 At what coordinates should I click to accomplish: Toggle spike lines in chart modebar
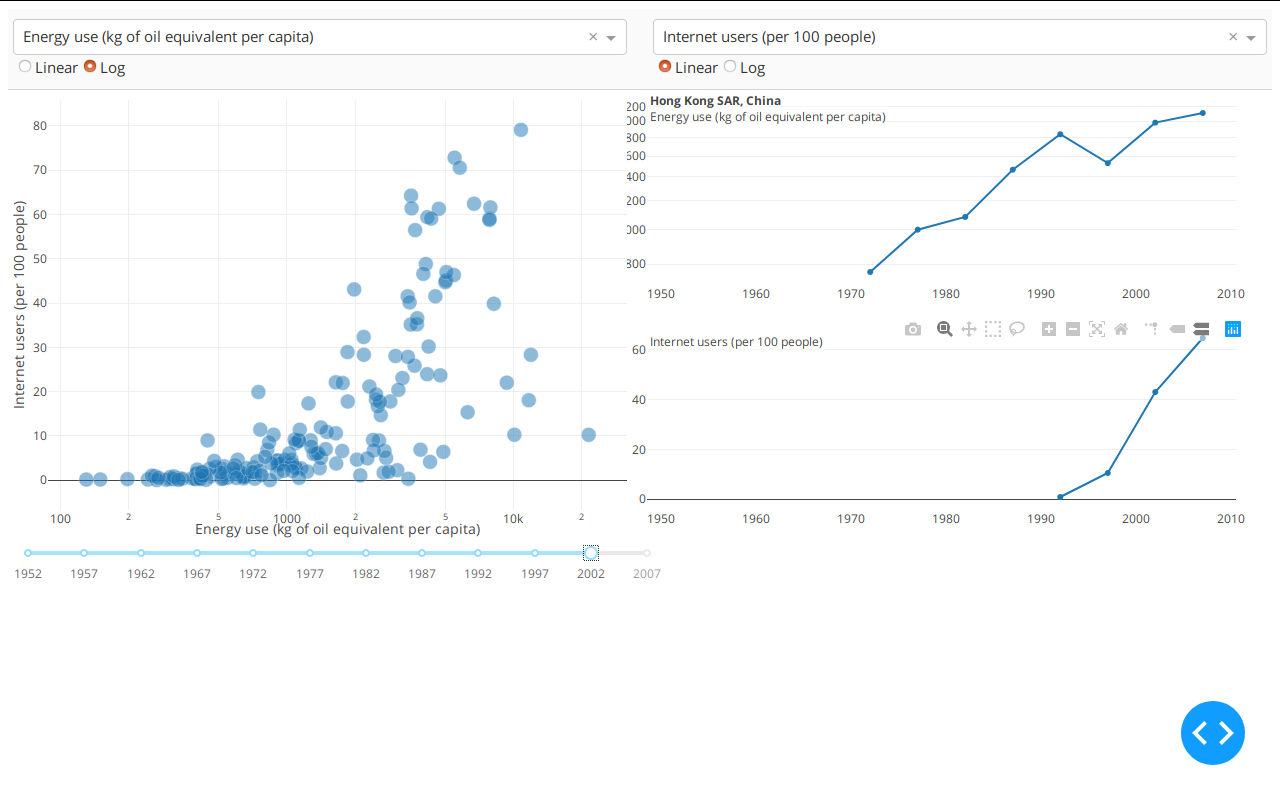[x=1152, y=329]
